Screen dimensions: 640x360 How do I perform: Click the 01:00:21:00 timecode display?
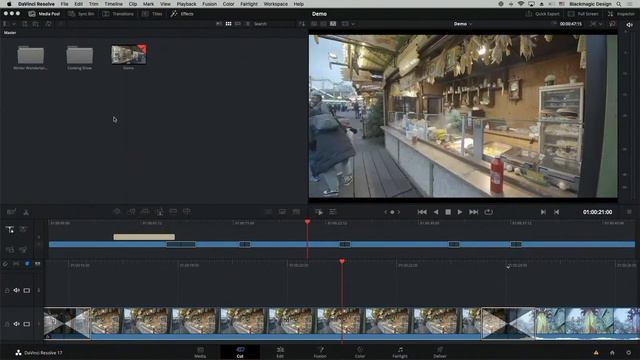pyautogui.click(x=597, y=212)
